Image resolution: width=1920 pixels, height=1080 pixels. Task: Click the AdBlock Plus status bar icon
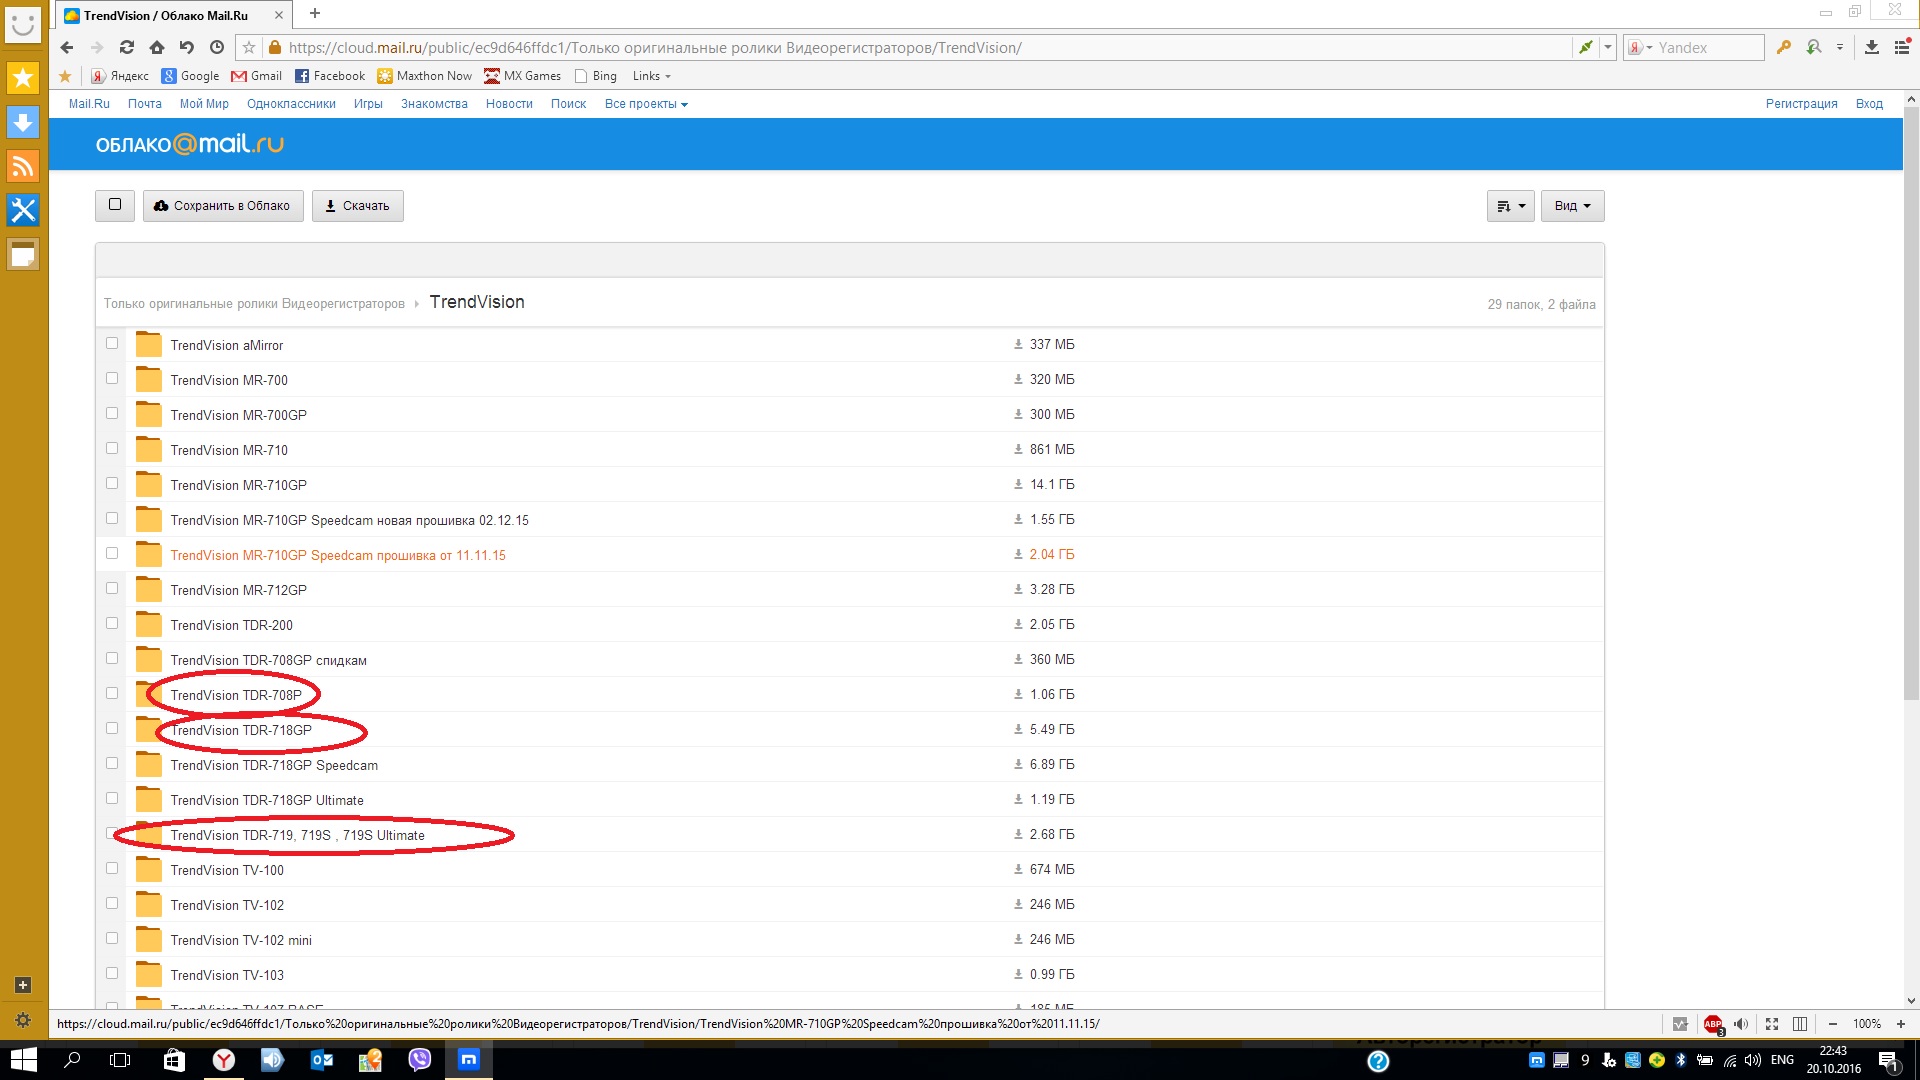tap(1713, 1024)
